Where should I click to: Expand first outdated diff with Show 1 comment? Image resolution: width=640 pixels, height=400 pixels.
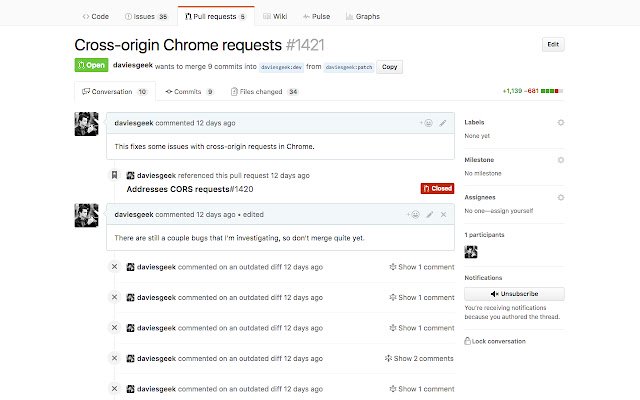coord(422,267)
